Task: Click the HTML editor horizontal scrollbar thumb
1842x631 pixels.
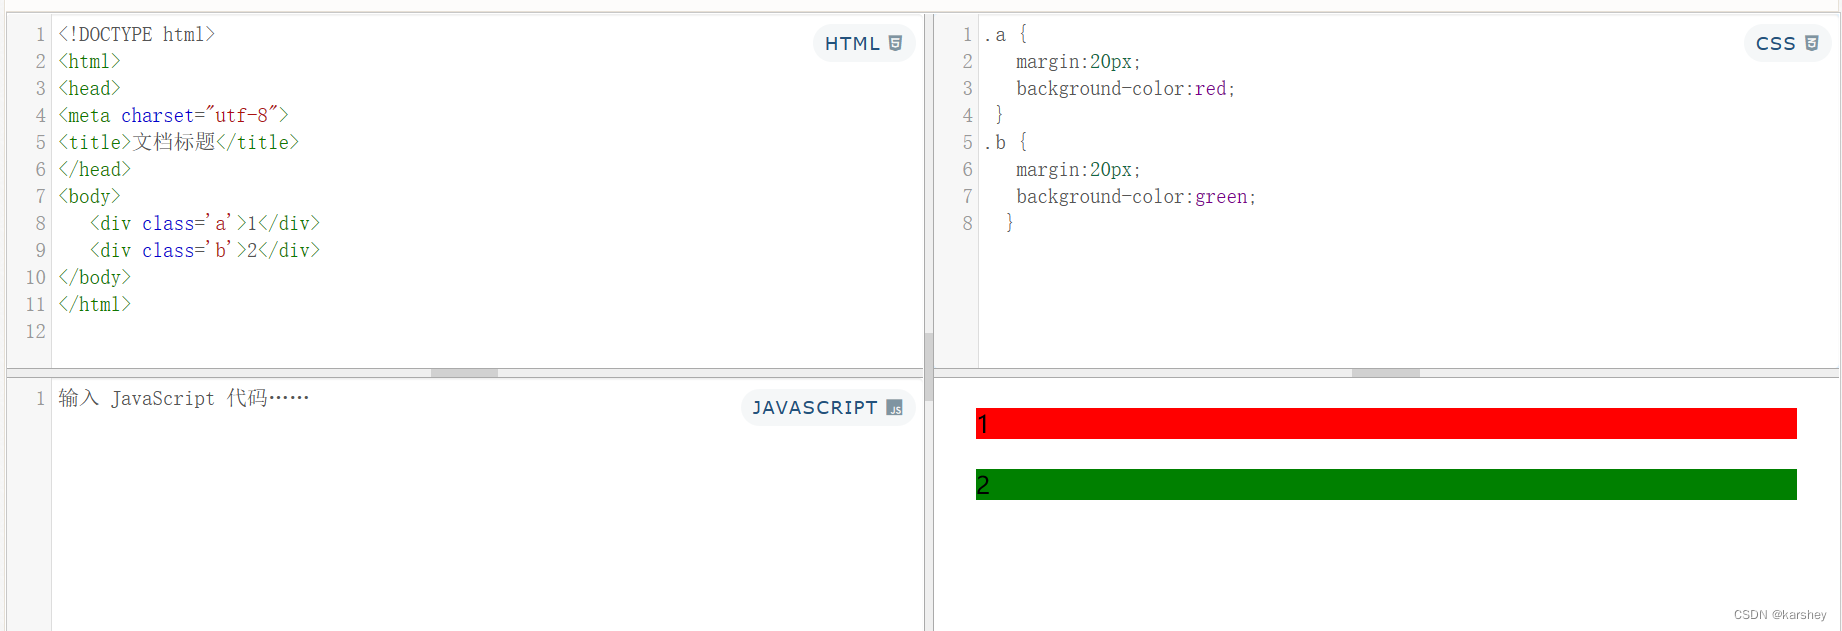Action: point(464,373)
